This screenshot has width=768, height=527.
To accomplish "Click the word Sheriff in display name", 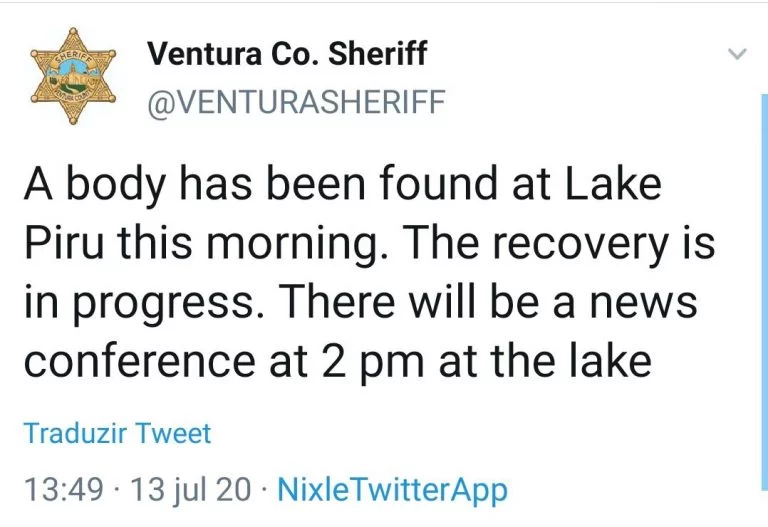I will tap(378, 53).
